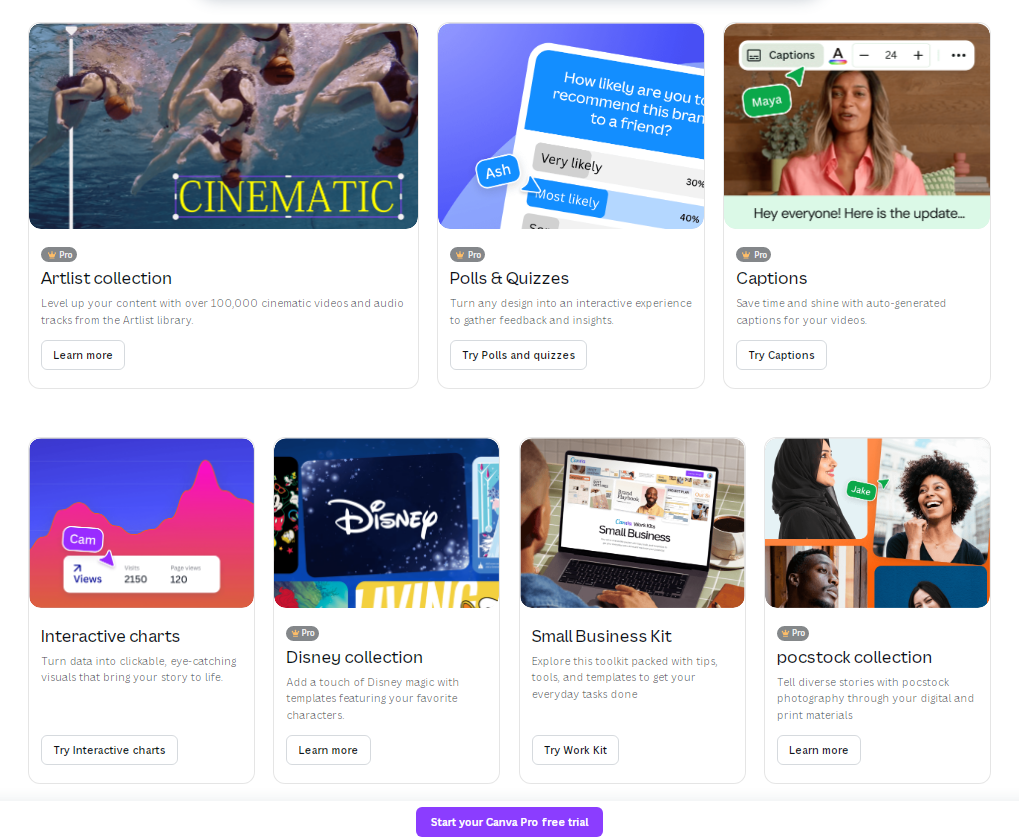Open Learn more on Disney collection
The image size is (1019, 840).
pyautogui.click(x=328, y=749)
